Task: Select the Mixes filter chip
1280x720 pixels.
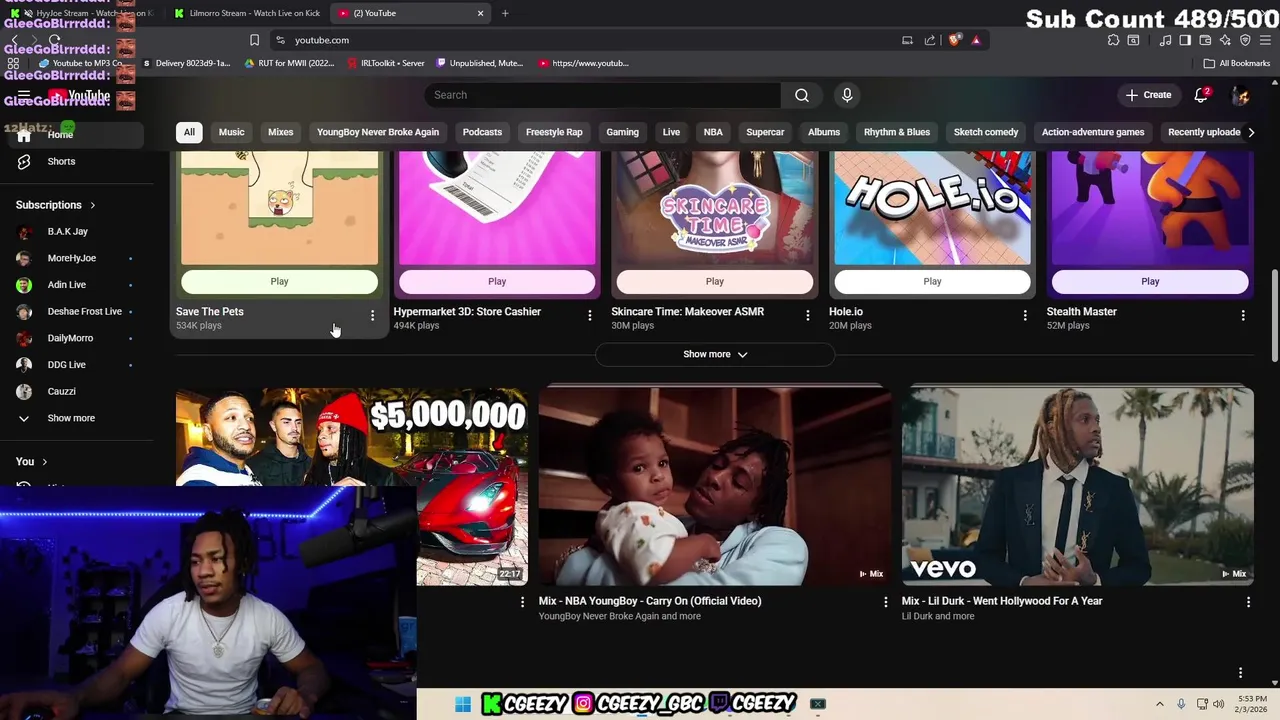Action: coord(281,132)
